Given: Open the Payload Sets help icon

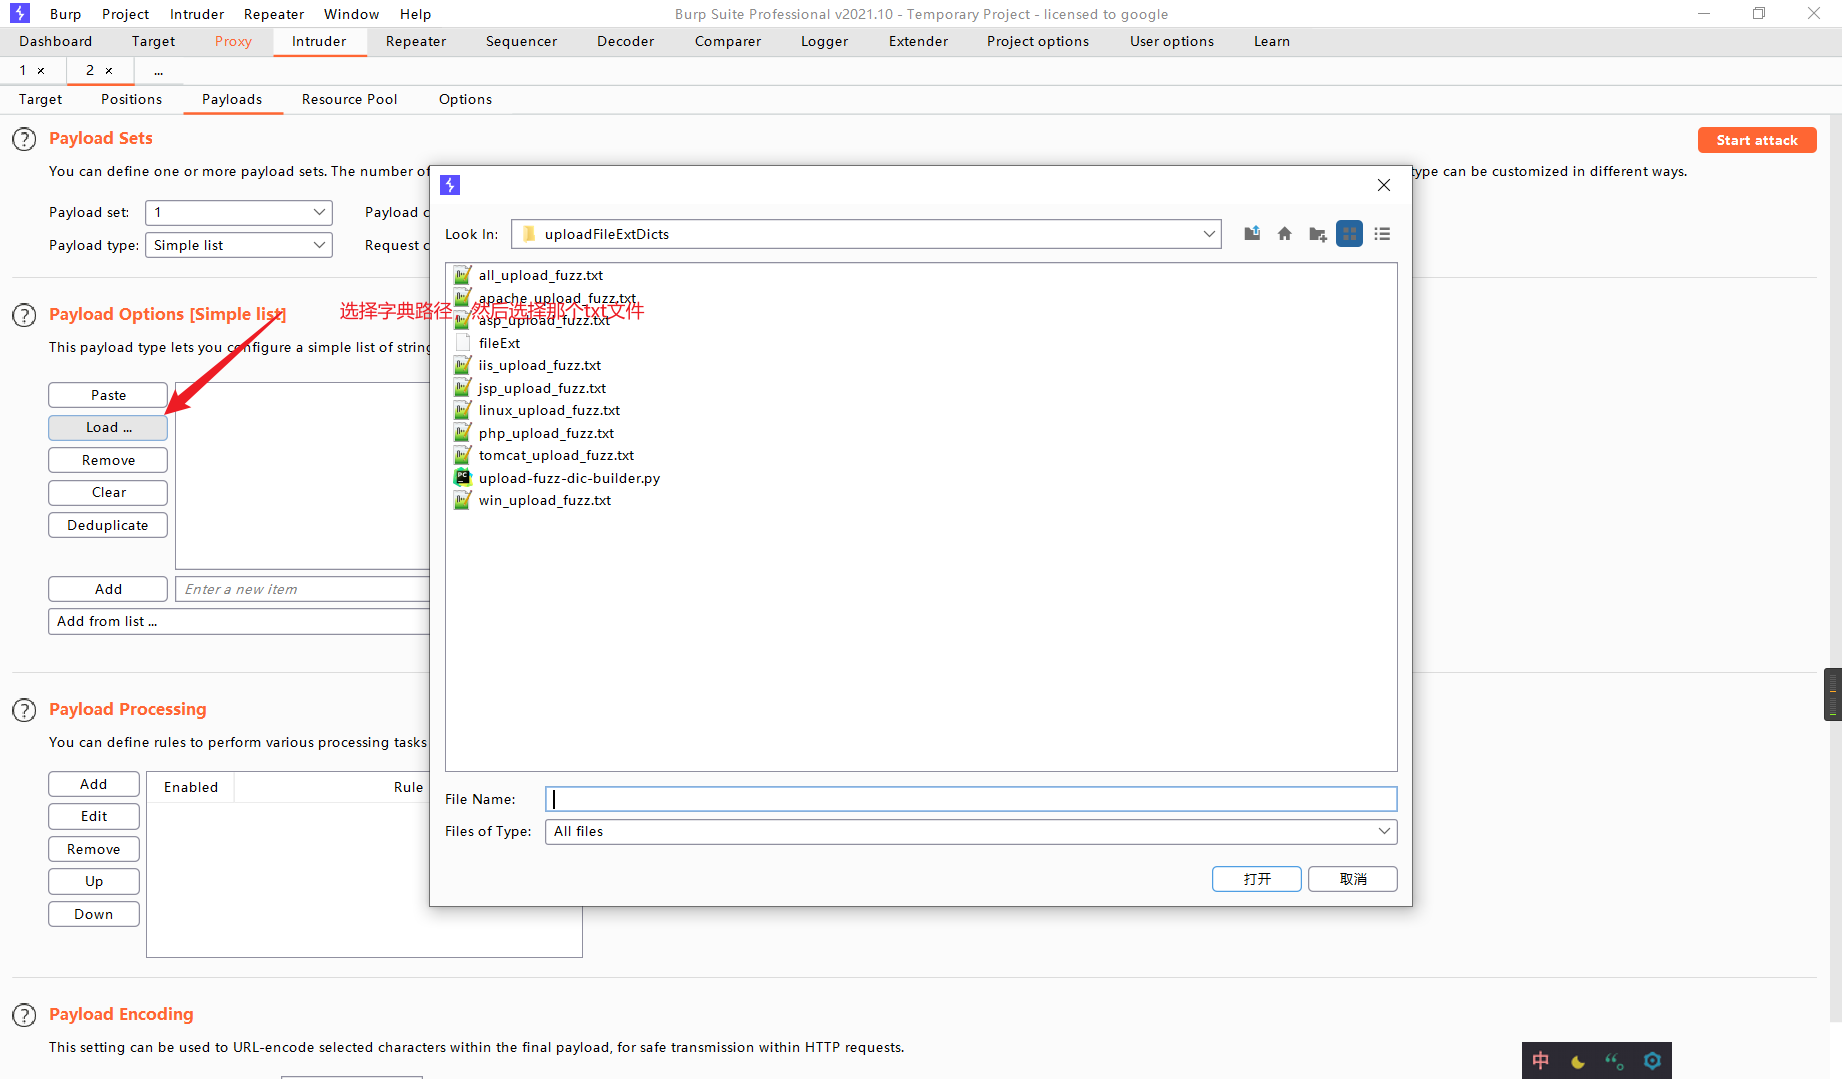Looking at the screenshot, I should coord(23,139).
